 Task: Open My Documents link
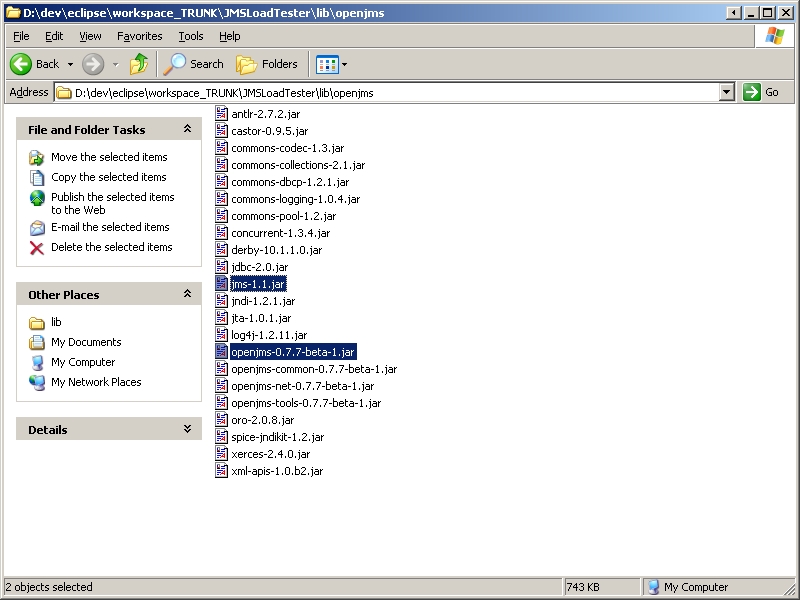(86, 342)
